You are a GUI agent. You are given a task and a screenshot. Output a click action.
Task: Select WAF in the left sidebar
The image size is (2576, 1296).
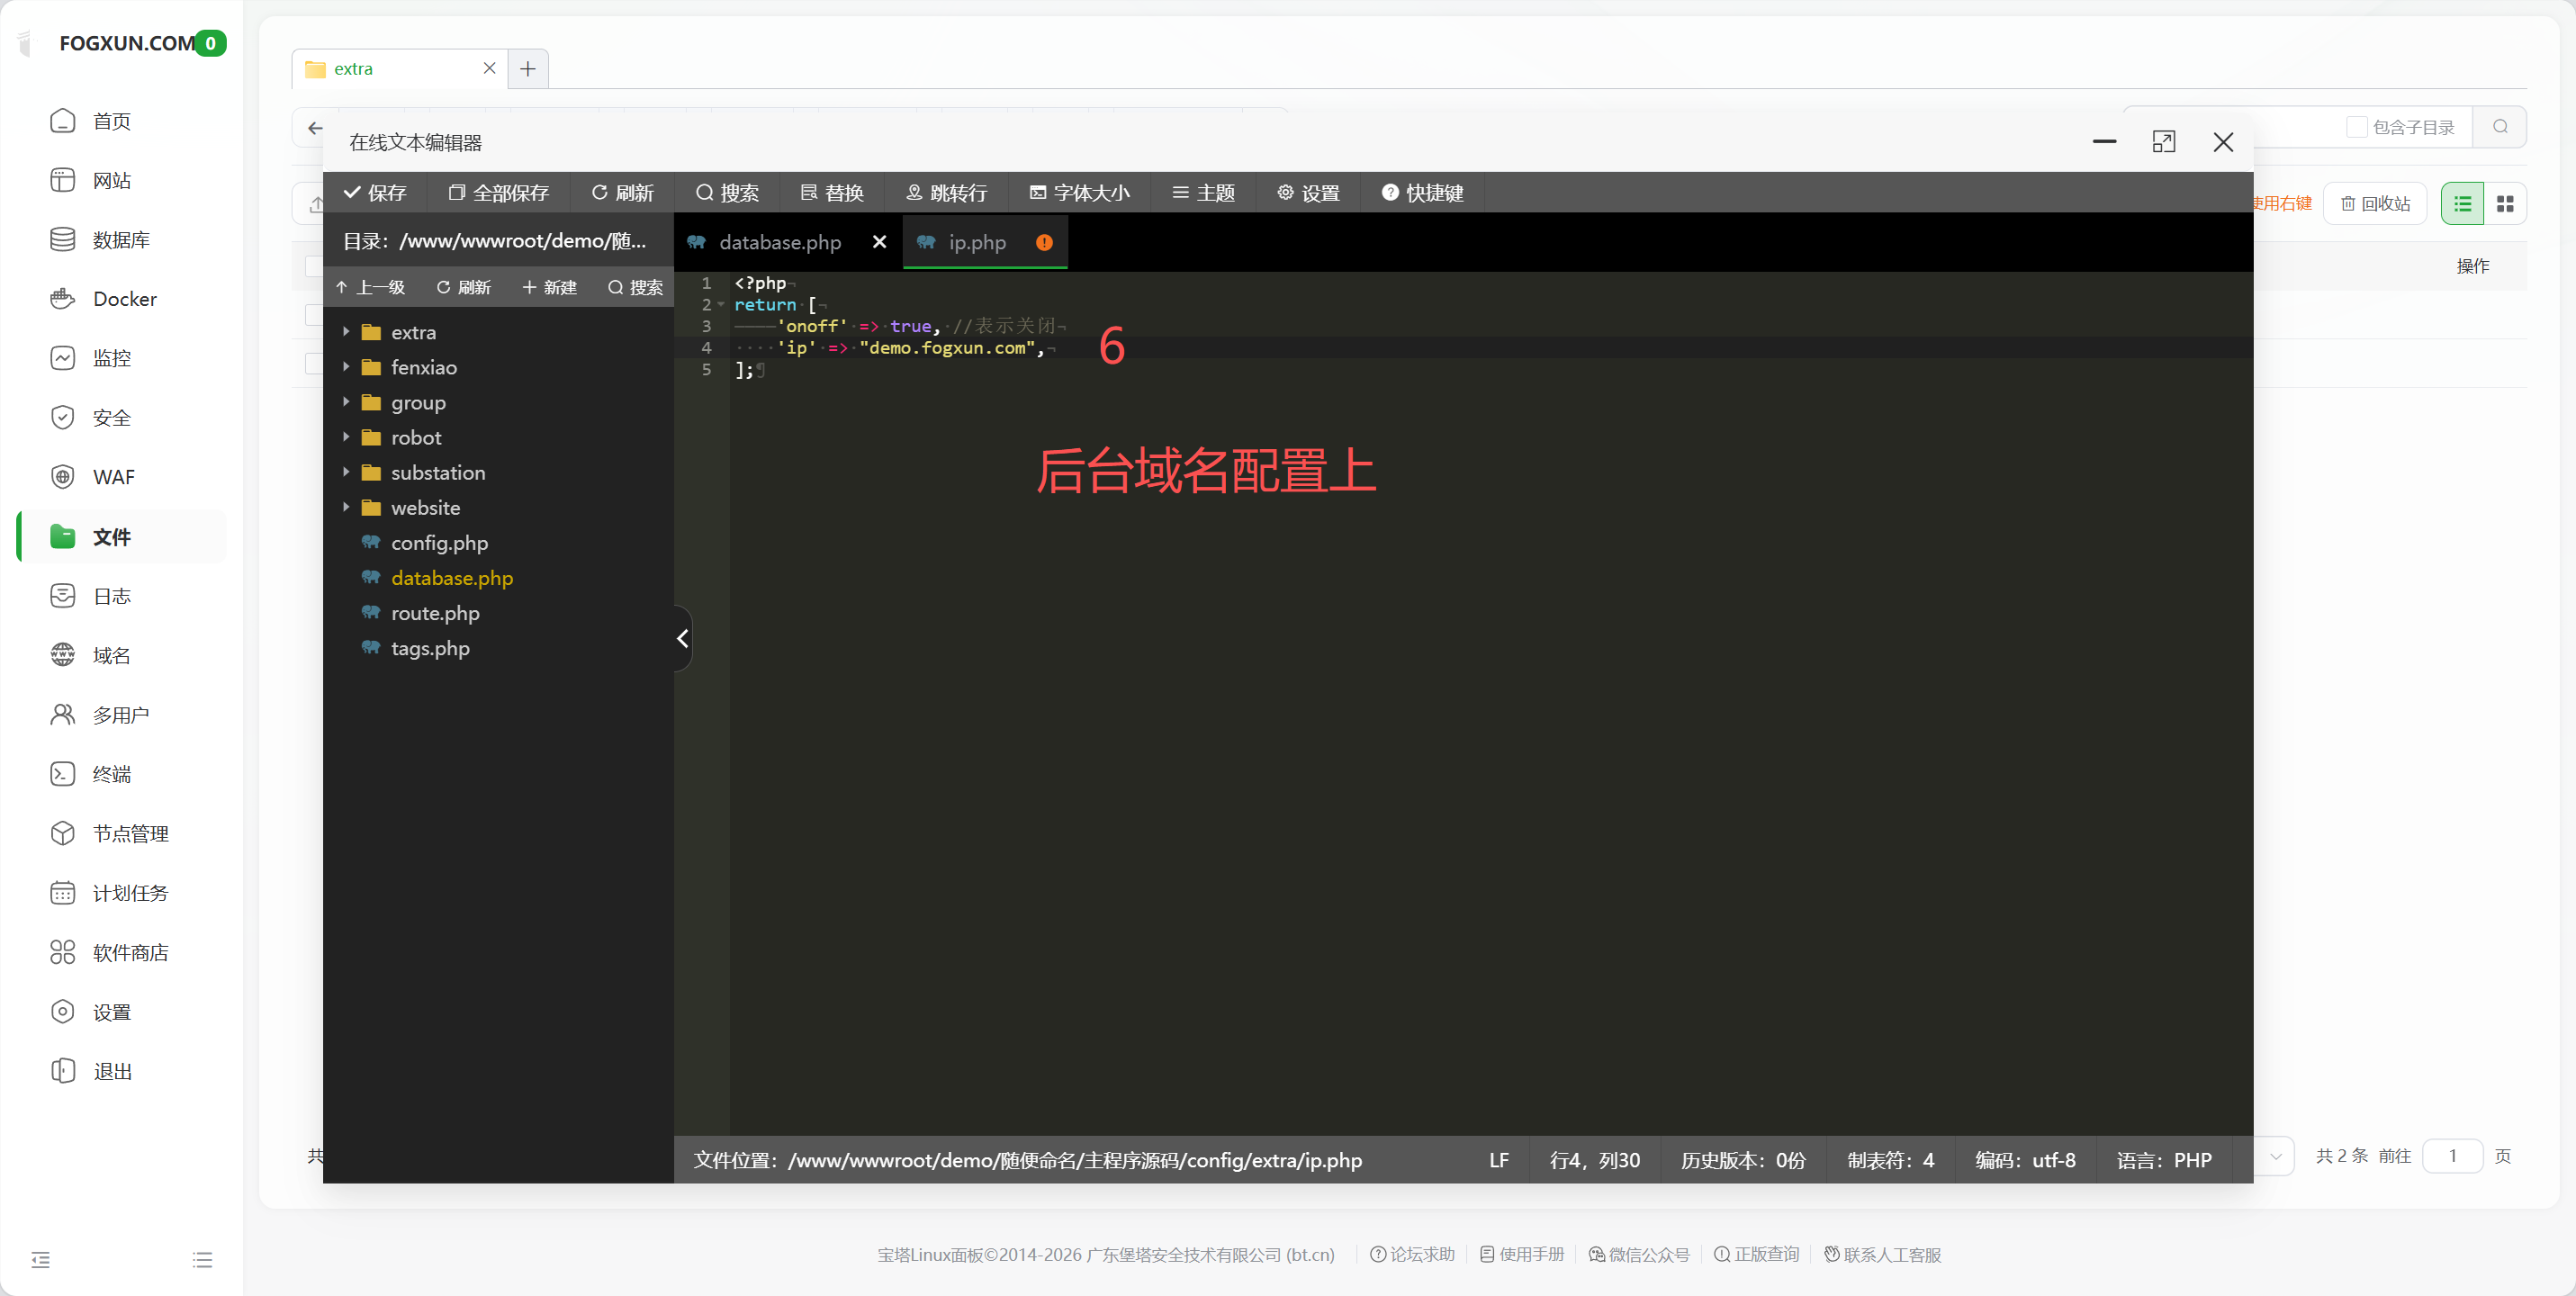[x=113, y=477]
